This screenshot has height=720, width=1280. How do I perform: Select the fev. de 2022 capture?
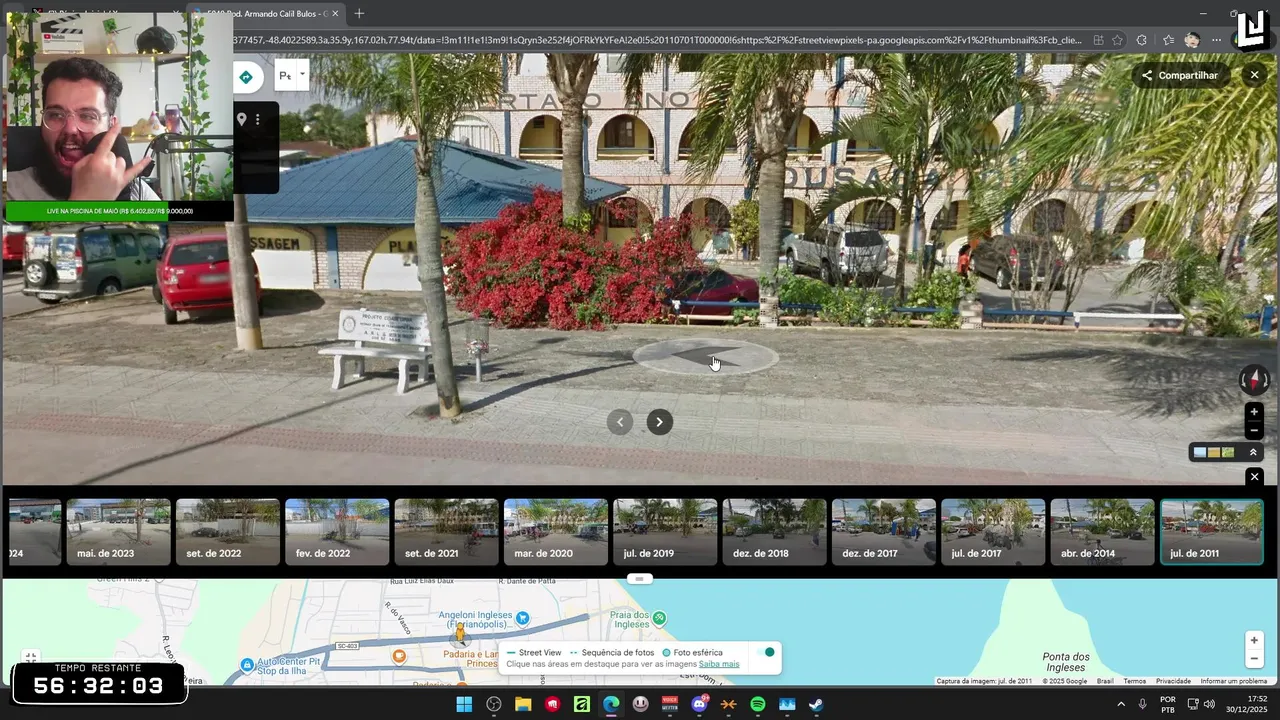[337, 532]
